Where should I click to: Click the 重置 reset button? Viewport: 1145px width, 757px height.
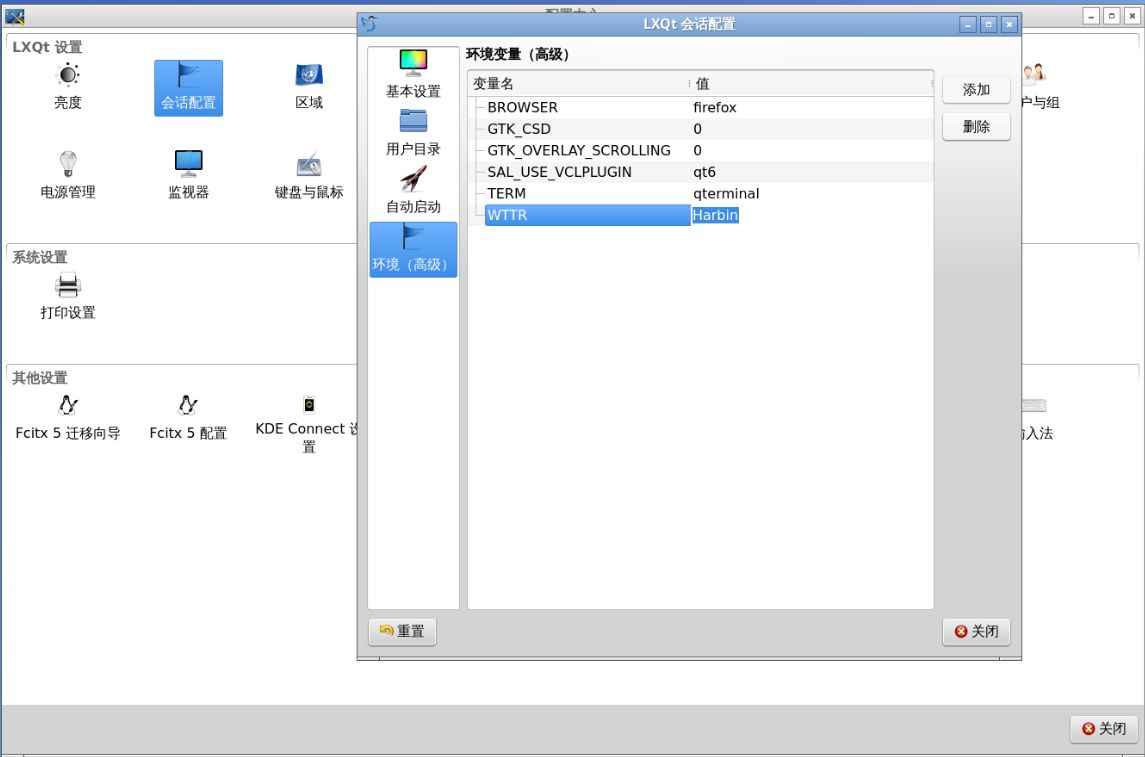click(402, 631)
